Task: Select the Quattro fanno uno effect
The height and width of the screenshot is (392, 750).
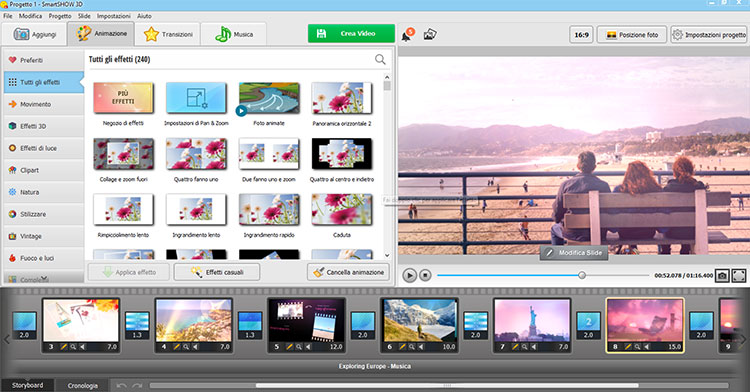Action: 196,154
